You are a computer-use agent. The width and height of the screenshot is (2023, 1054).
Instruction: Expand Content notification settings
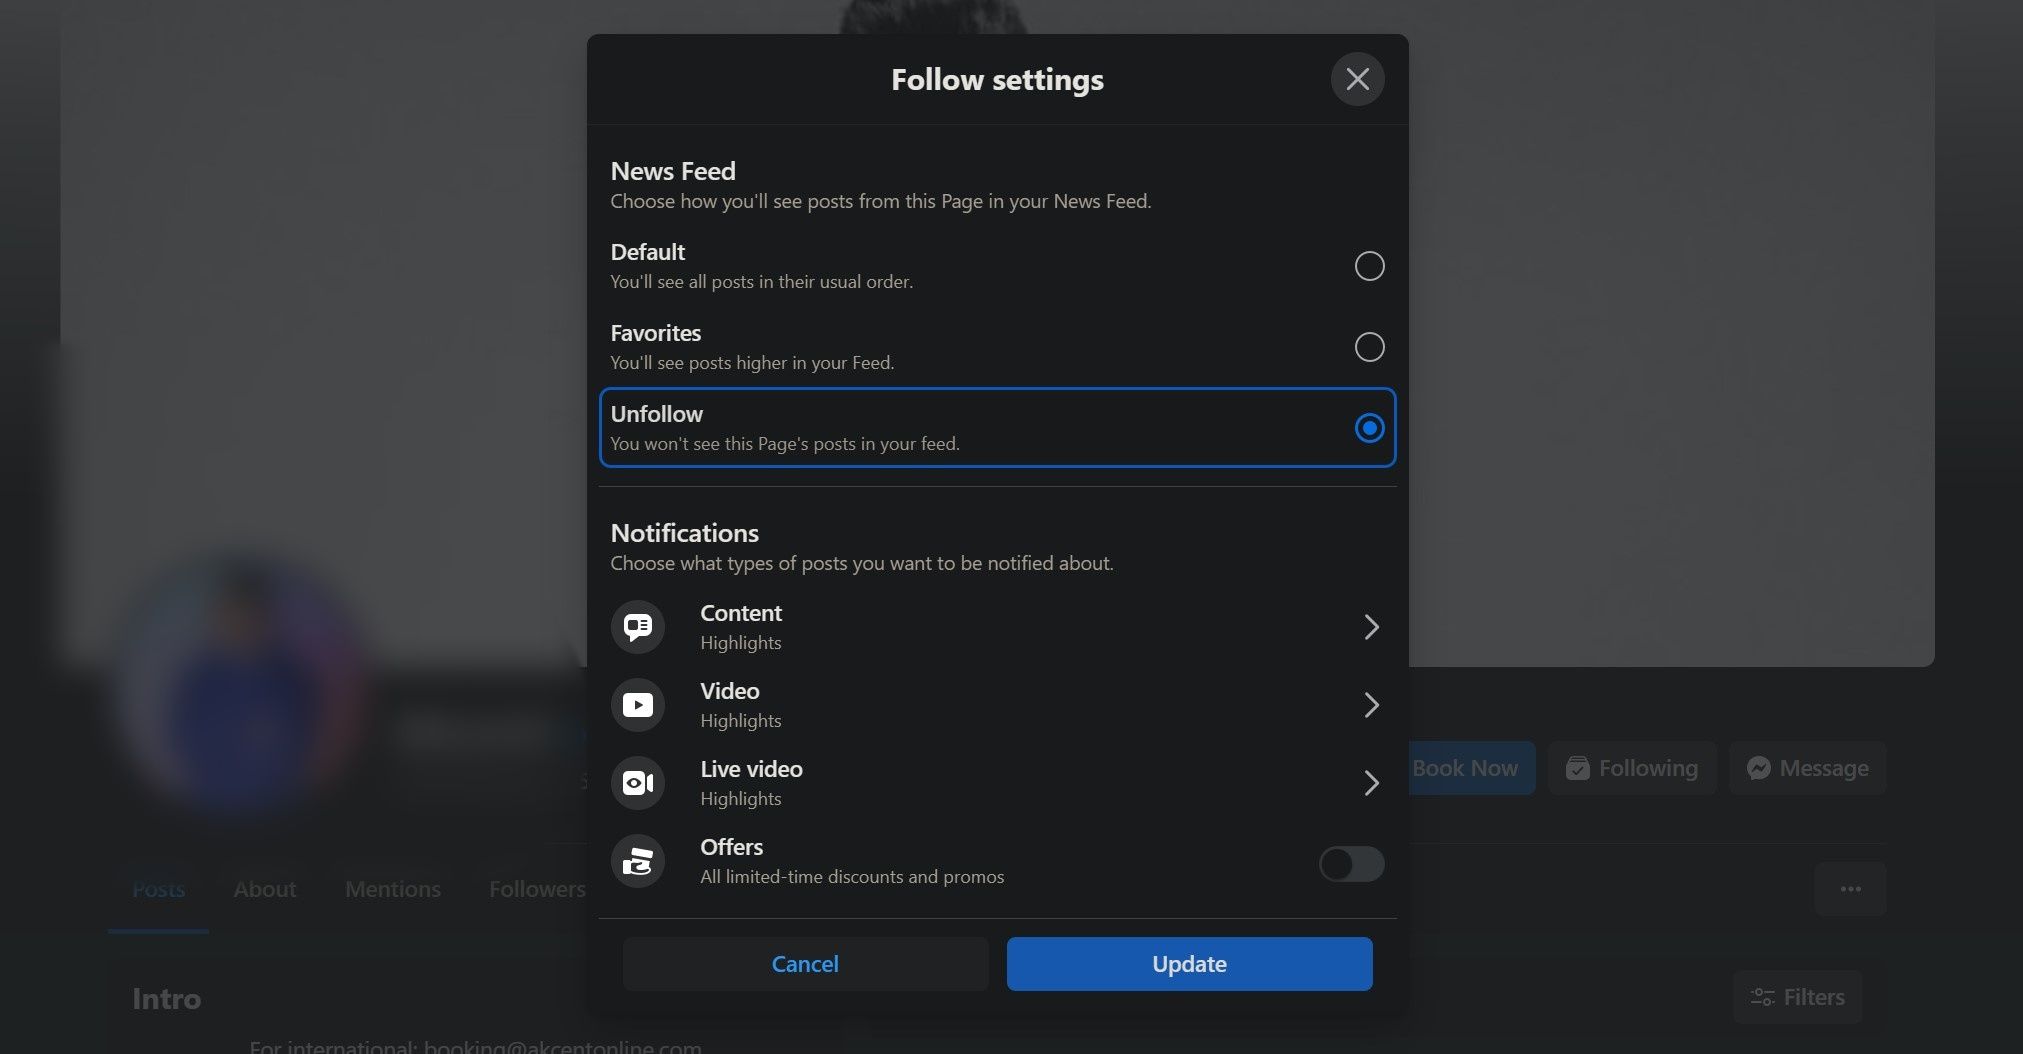(x=1371, y=627)
